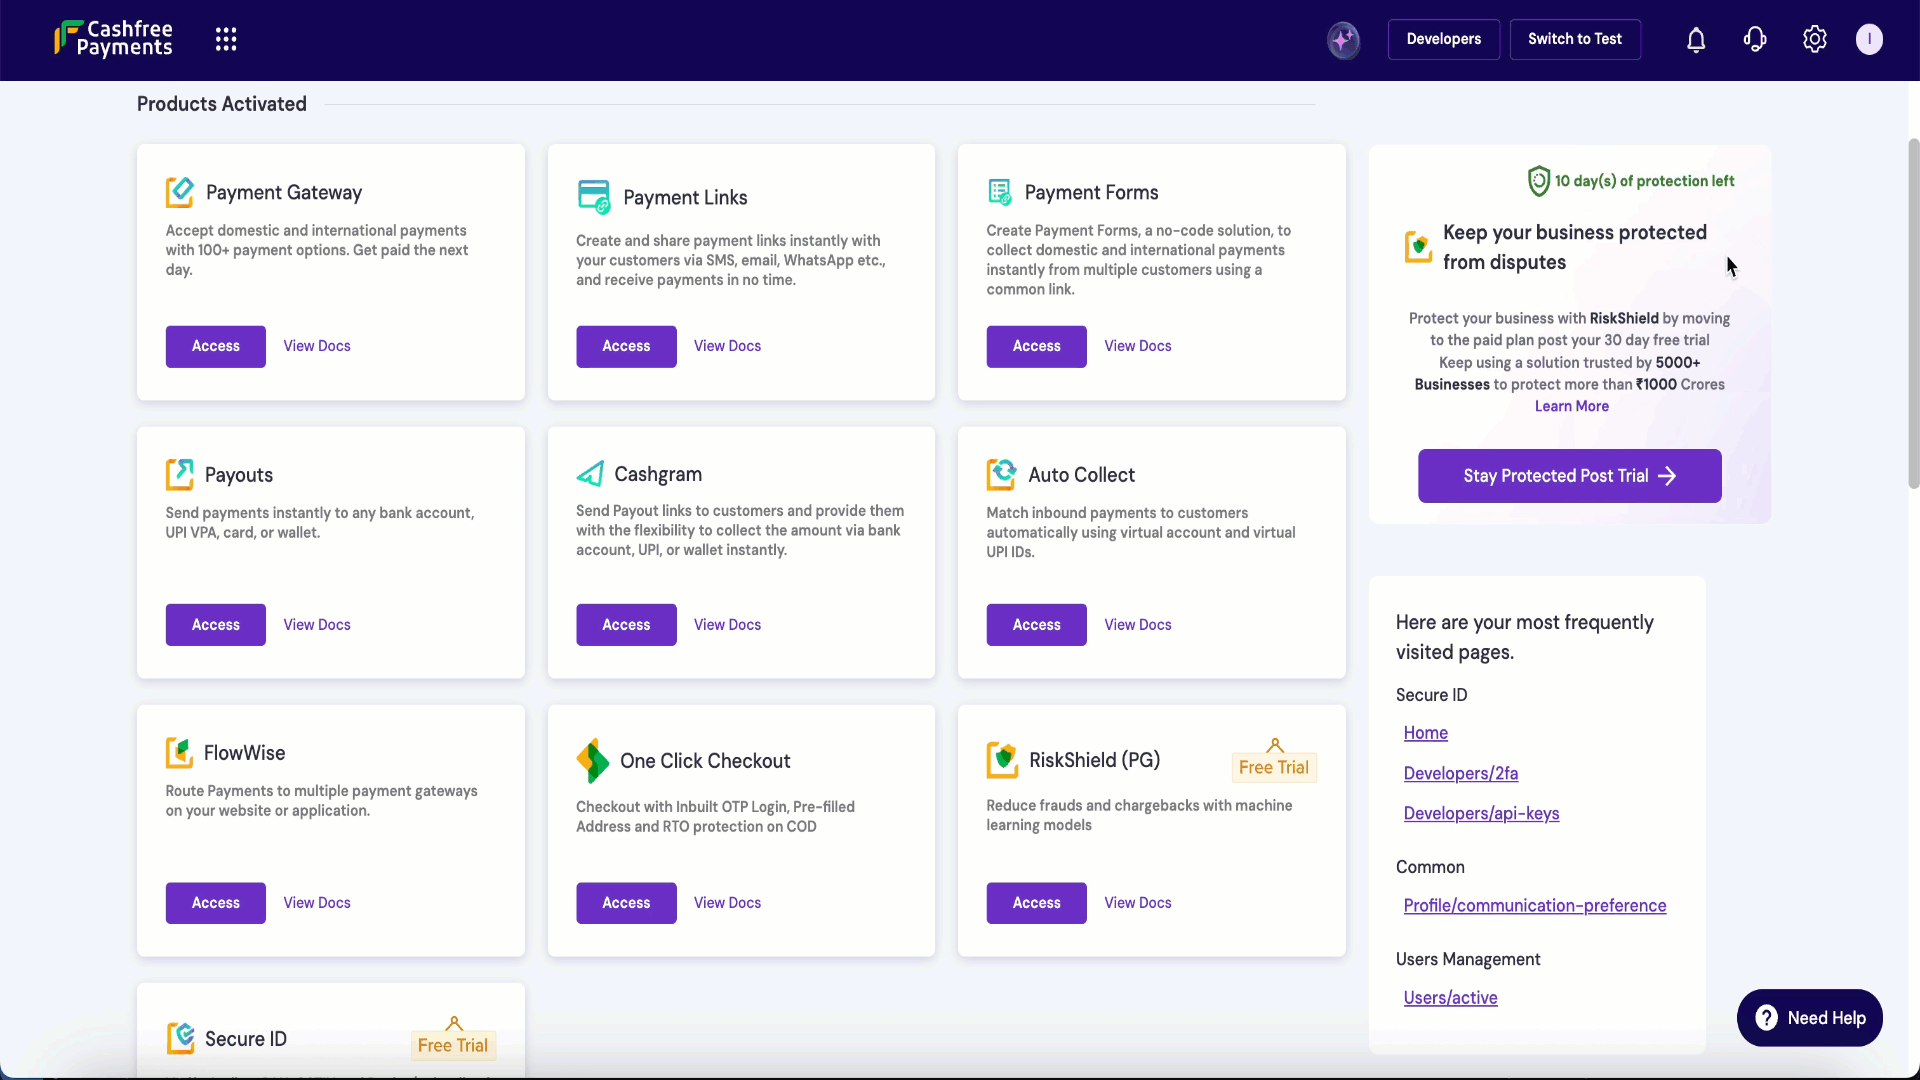Access the Auto Collect product

pos(1036,625)
